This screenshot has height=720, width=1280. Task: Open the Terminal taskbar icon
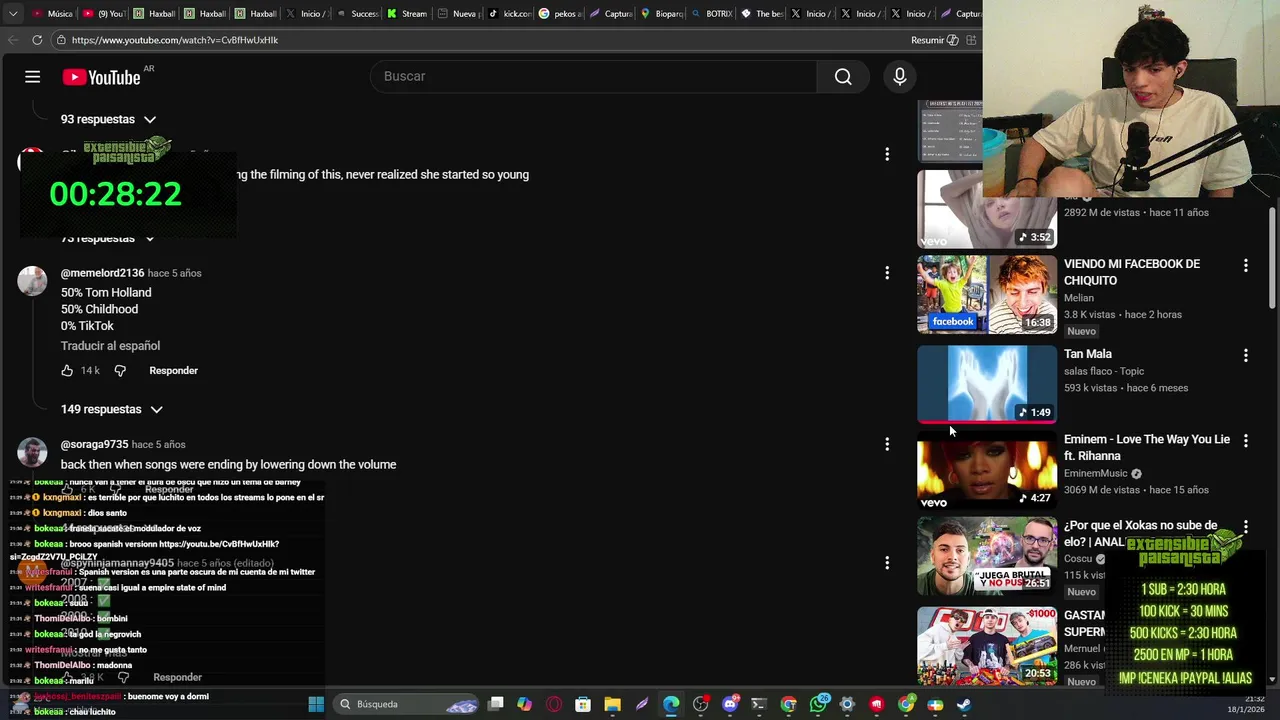point(759,704)
